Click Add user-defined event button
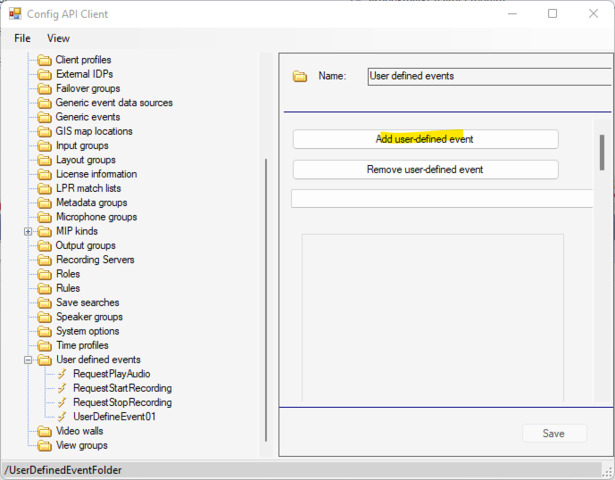 click(425, 140)
